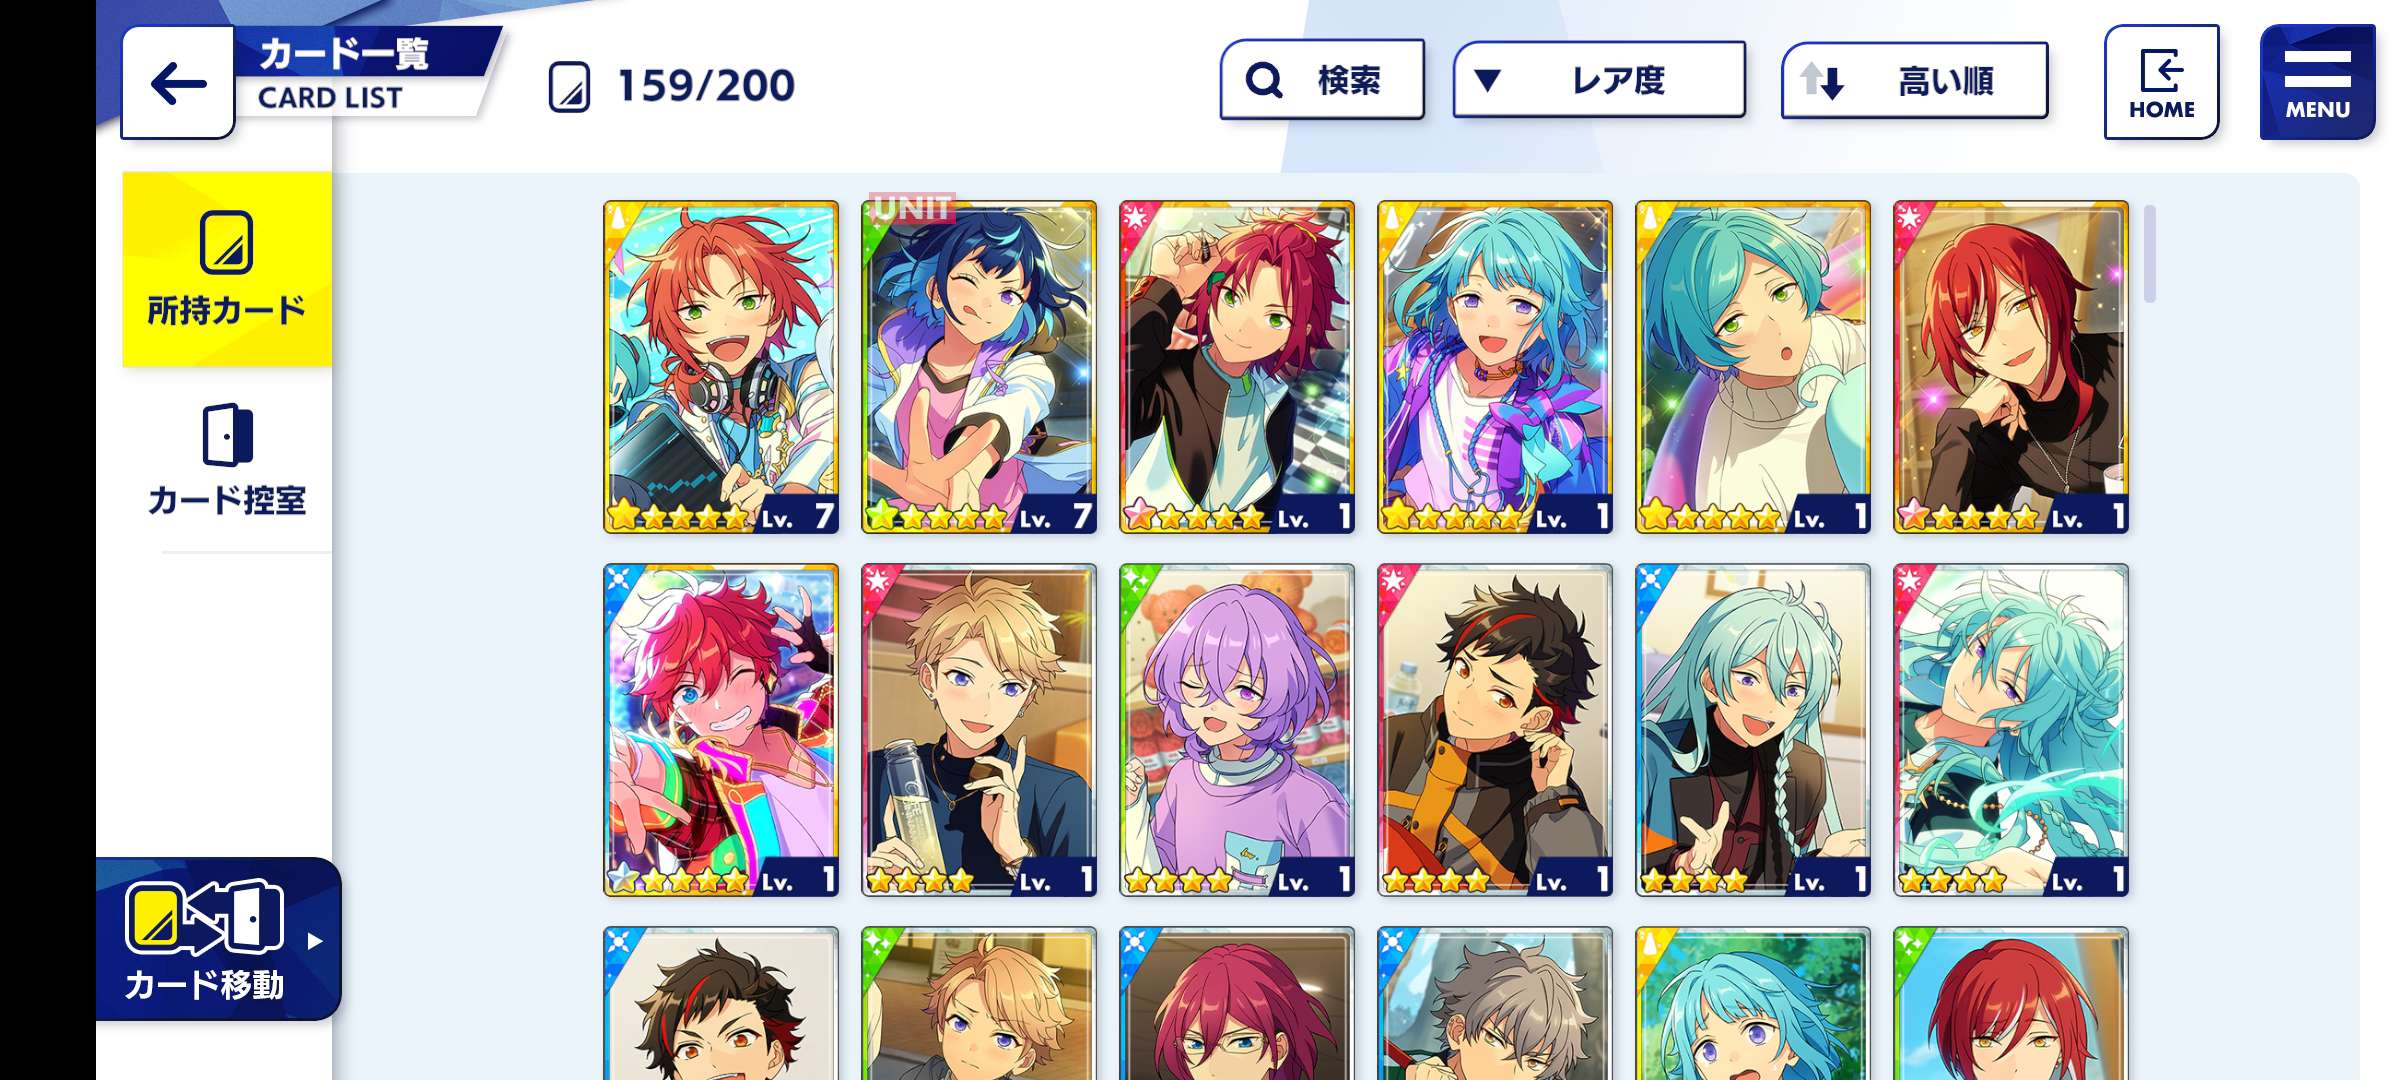Switch to the カード控室 card waiting room tab
This screenshot has height=1080, width=2400.
(x=227, y=461)
